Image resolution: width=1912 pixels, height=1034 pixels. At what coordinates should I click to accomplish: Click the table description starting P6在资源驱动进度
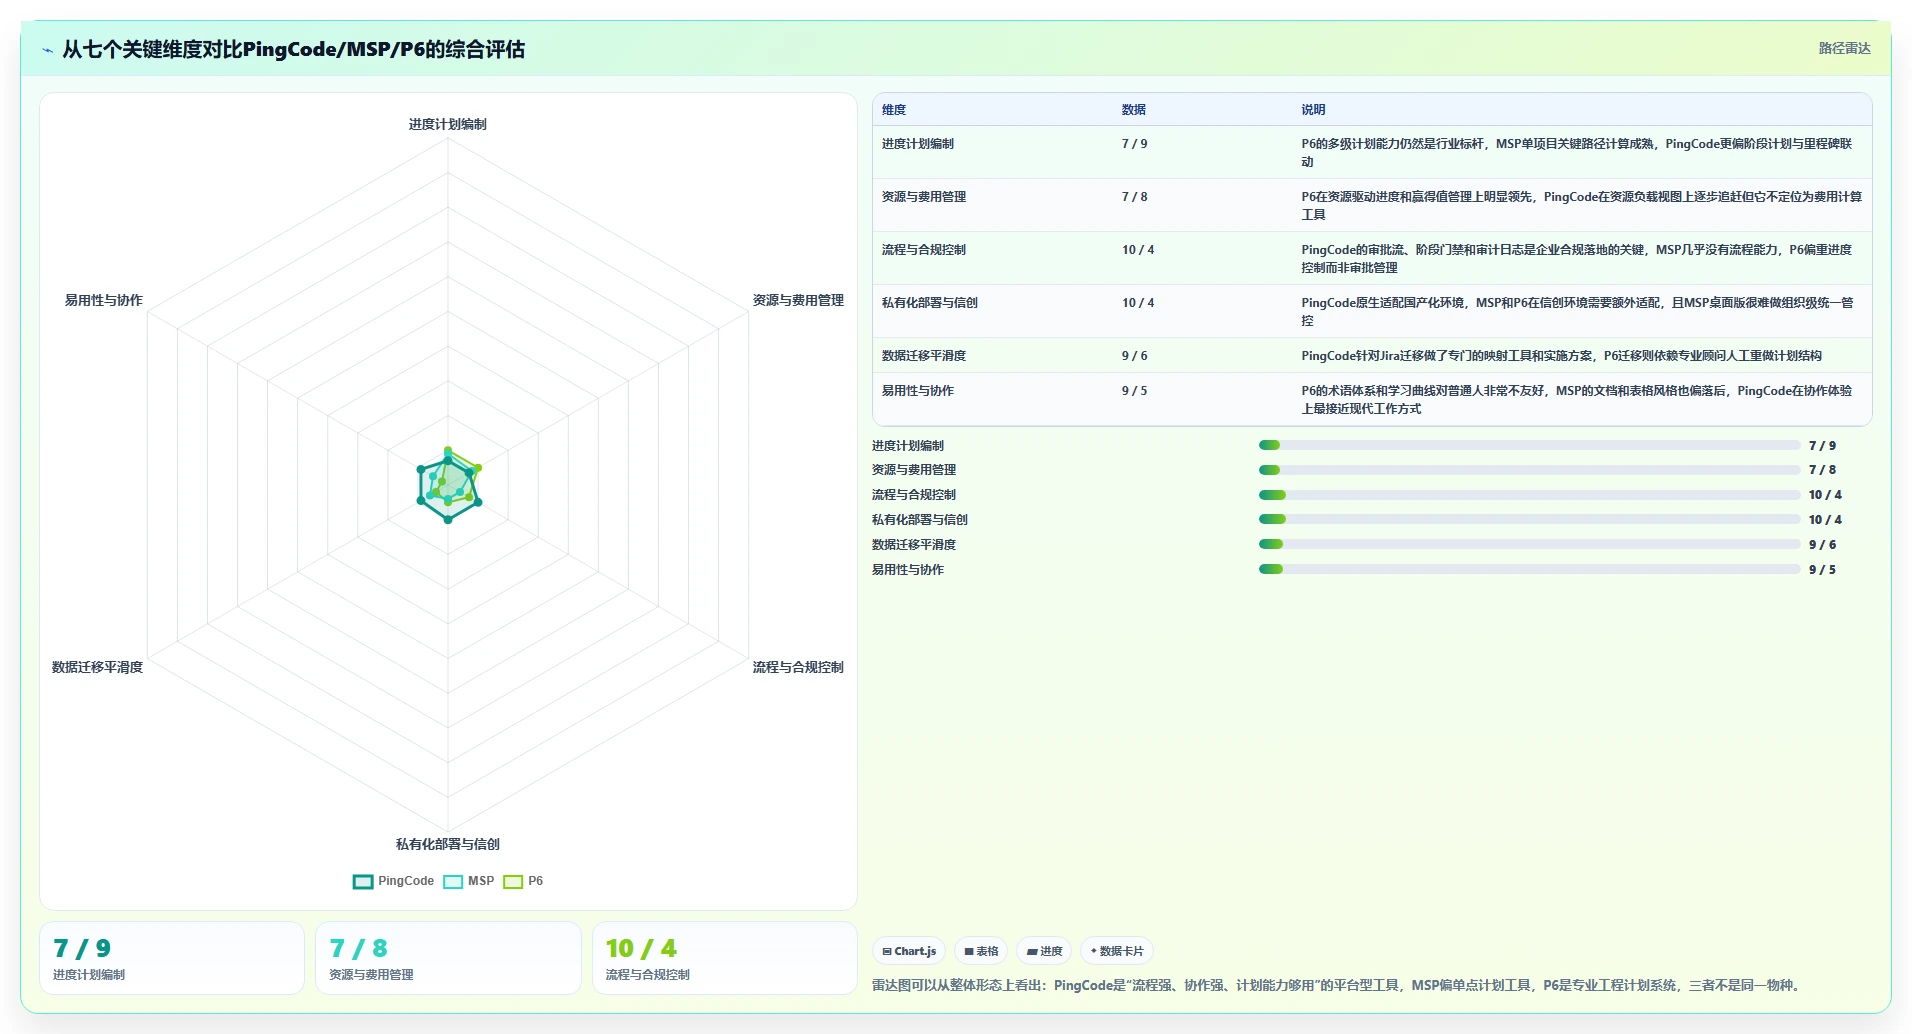click(1581, 206)
